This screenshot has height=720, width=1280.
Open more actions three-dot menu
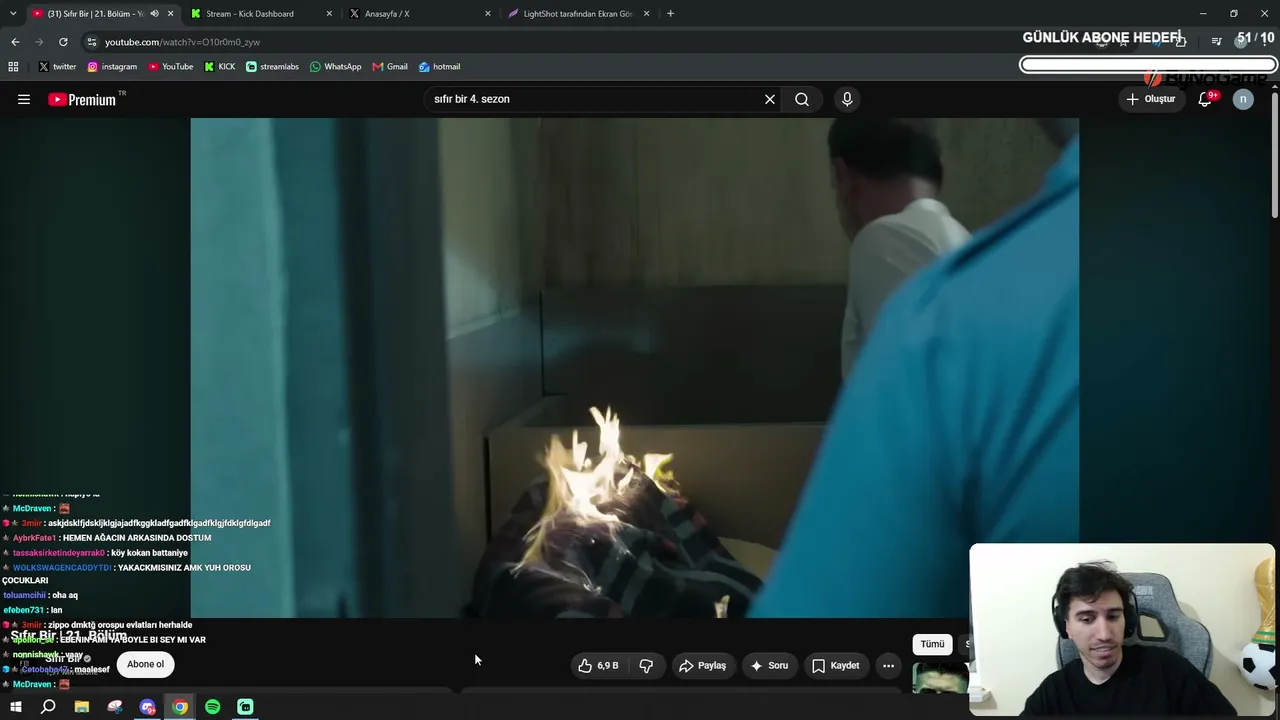click(x=888, y=665)
